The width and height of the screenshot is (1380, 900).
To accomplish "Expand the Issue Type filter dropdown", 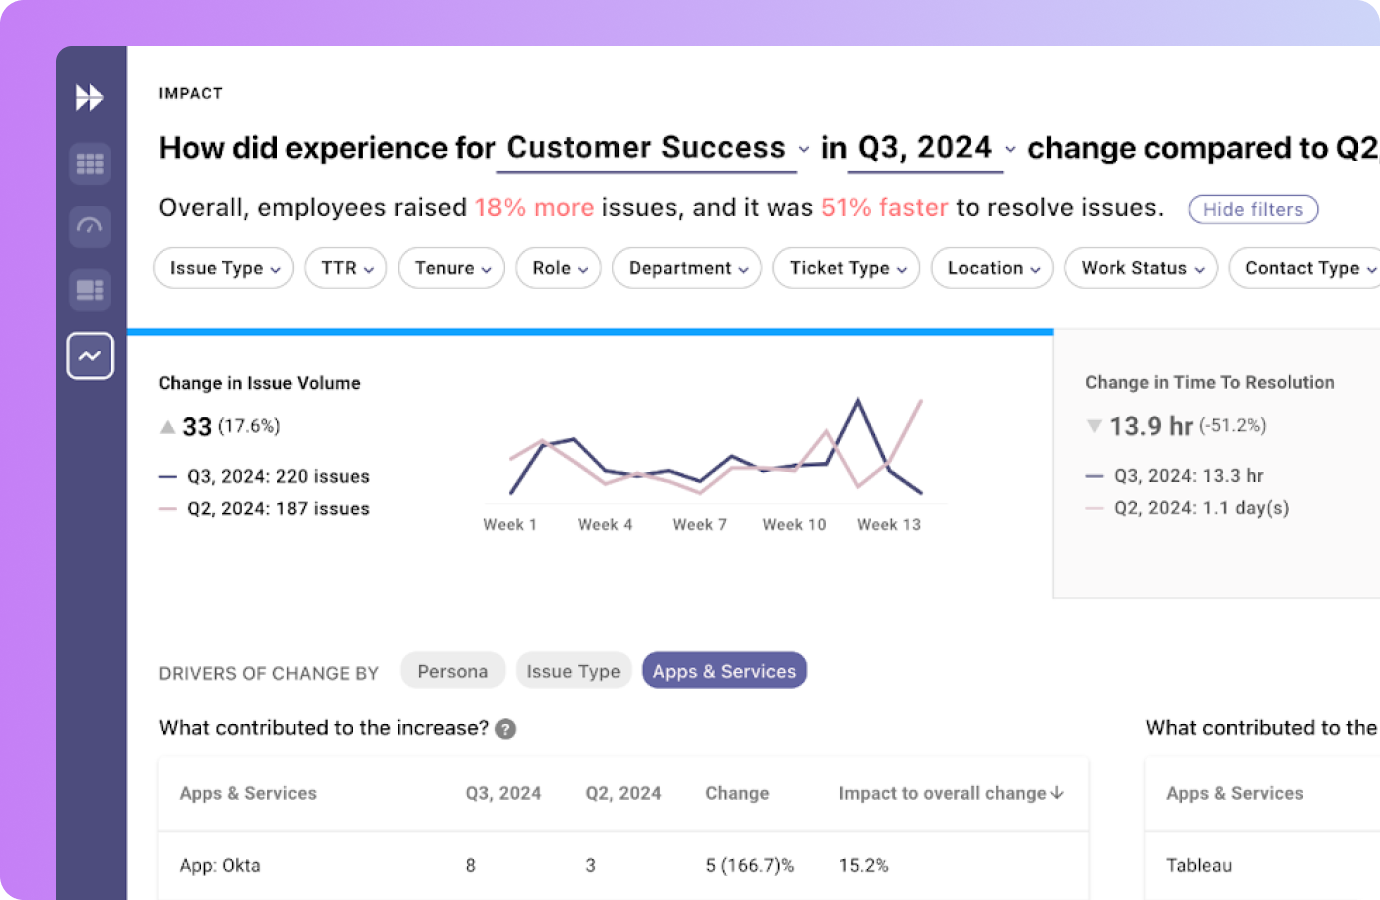I will click(x=223, y=268).
